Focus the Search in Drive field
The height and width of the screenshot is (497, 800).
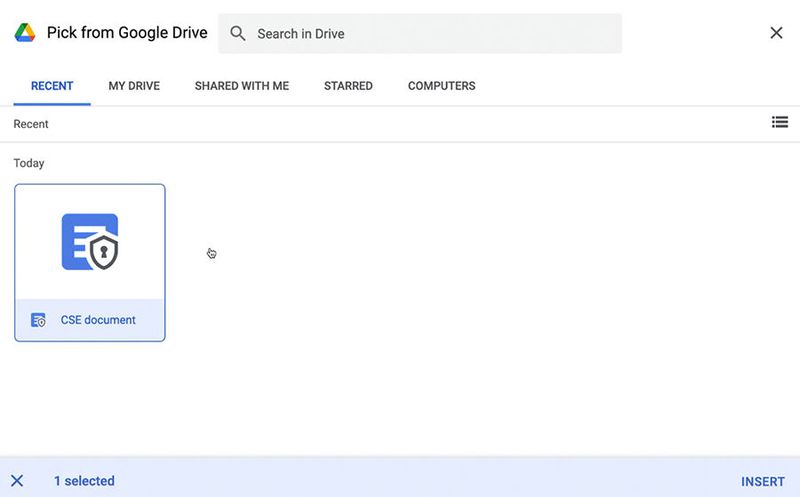(420, 34)
